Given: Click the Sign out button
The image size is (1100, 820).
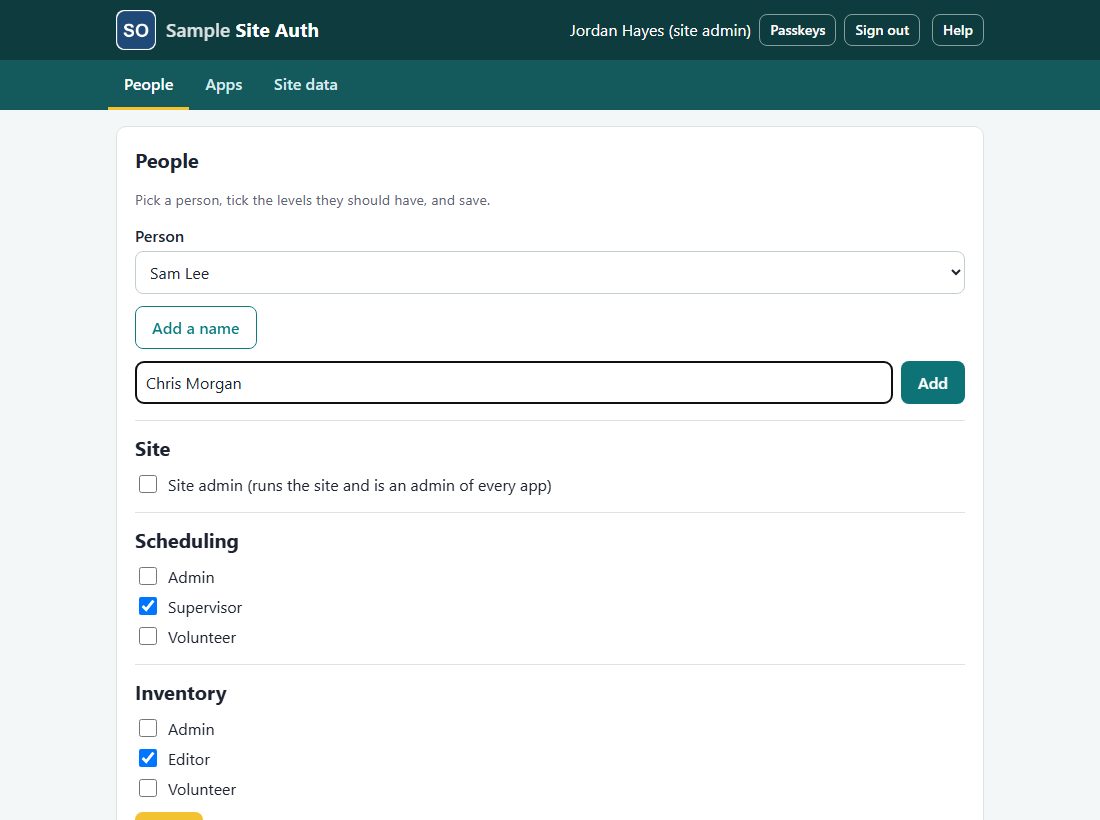Looking at the screenshot, I should (x=881, y=30).
